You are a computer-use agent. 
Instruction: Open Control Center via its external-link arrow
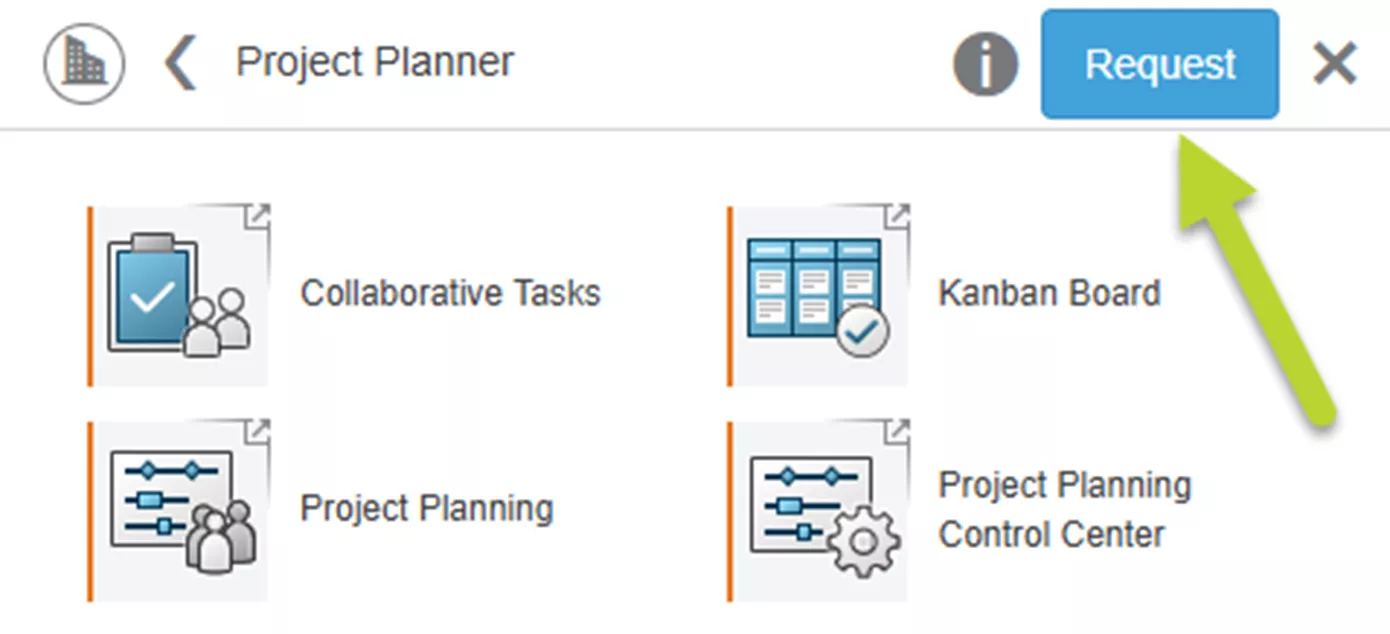[x=899, y=427]
